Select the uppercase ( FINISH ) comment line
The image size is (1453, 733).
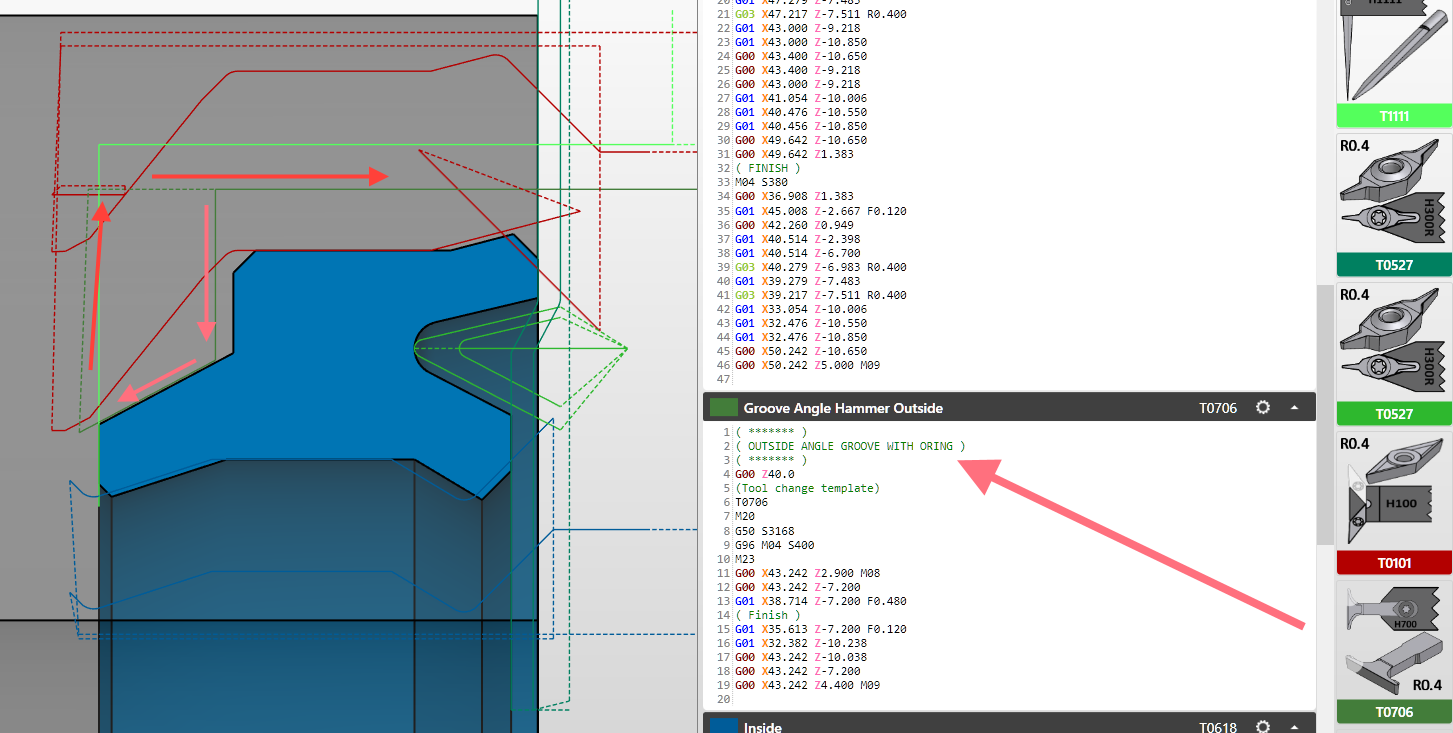tap(767, 168)
